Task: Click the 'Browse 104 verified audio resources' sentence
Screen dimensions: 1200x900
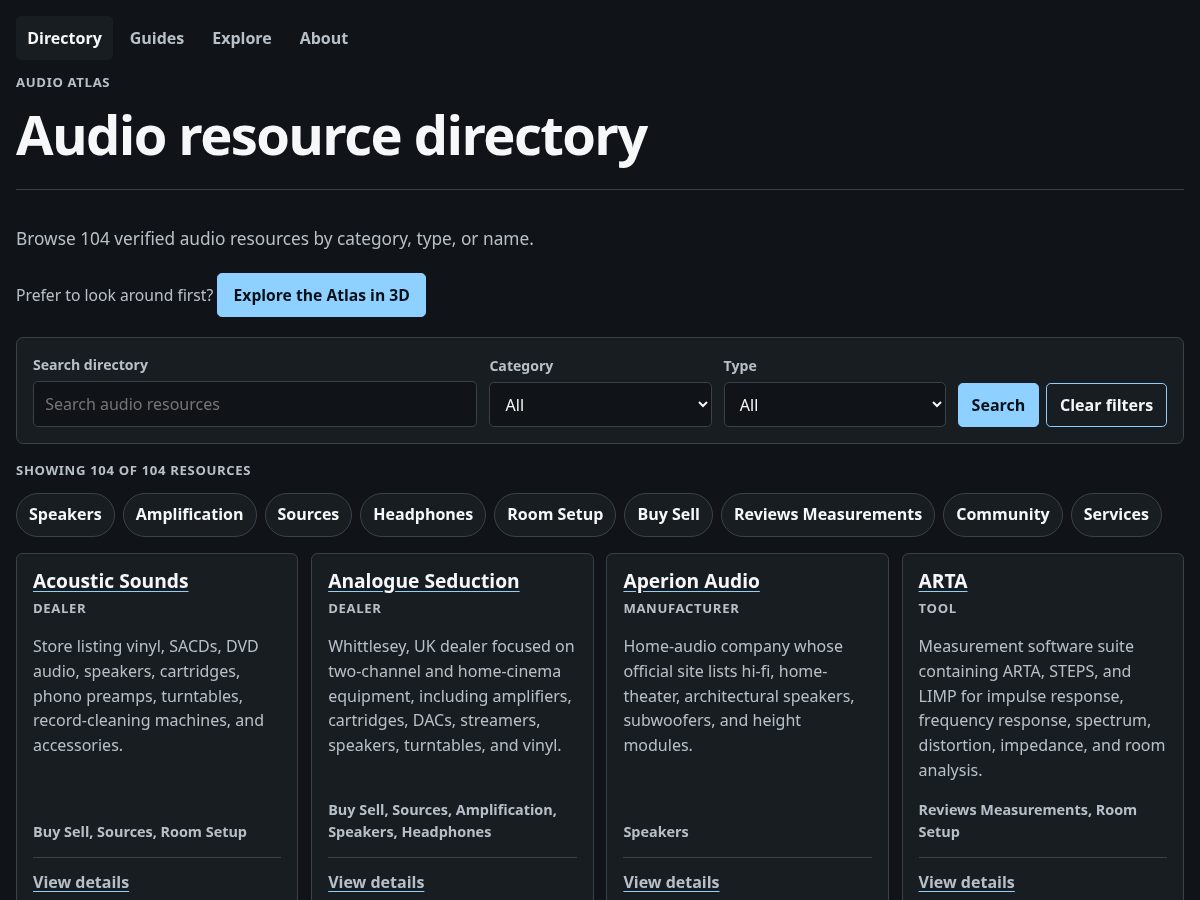Action: (275, 239)
